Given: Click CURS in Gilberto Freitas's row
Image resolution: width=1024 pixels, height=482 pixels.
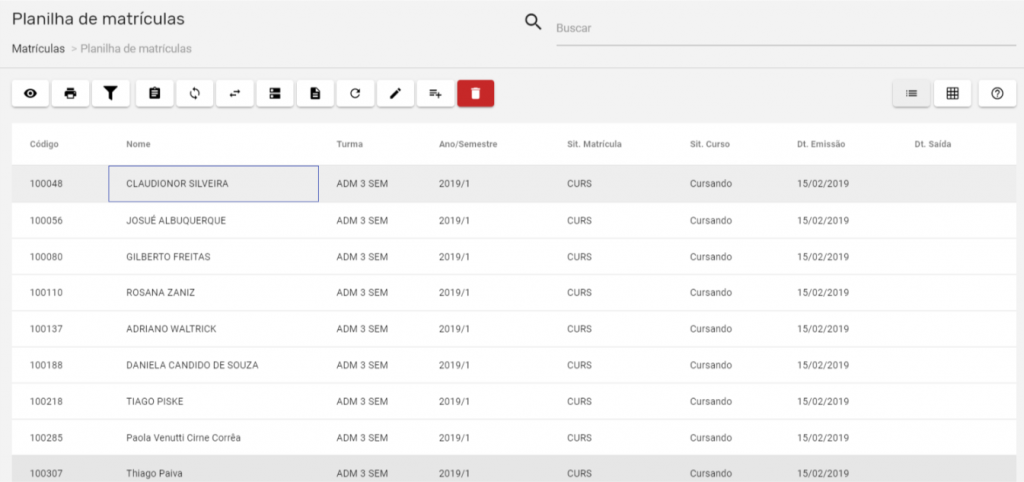Looking at the screenshot, I should [579, 257].
